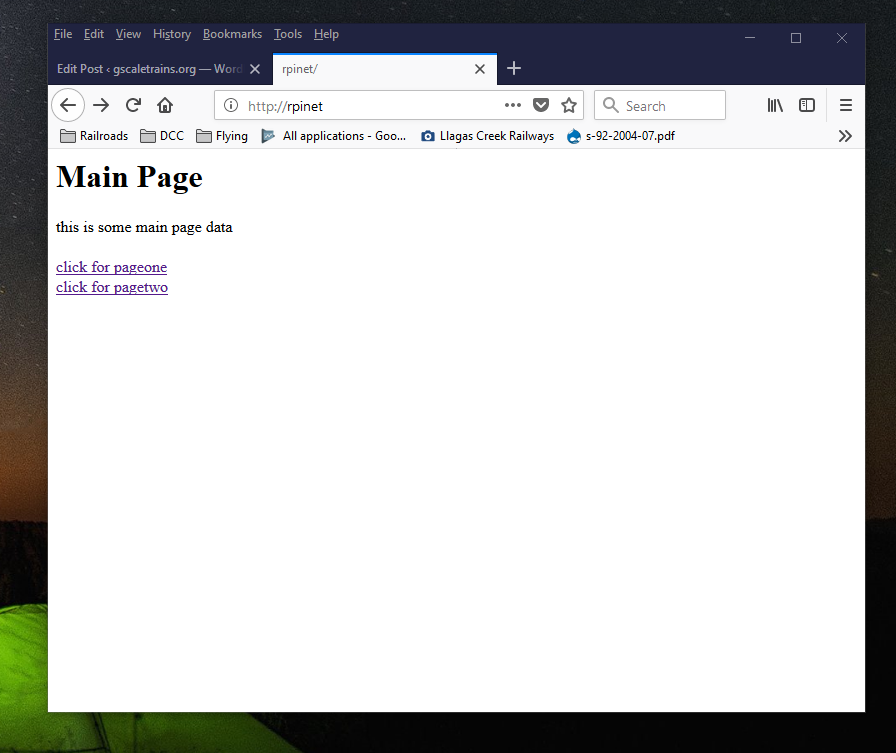Open the Firefox home page

165,106
